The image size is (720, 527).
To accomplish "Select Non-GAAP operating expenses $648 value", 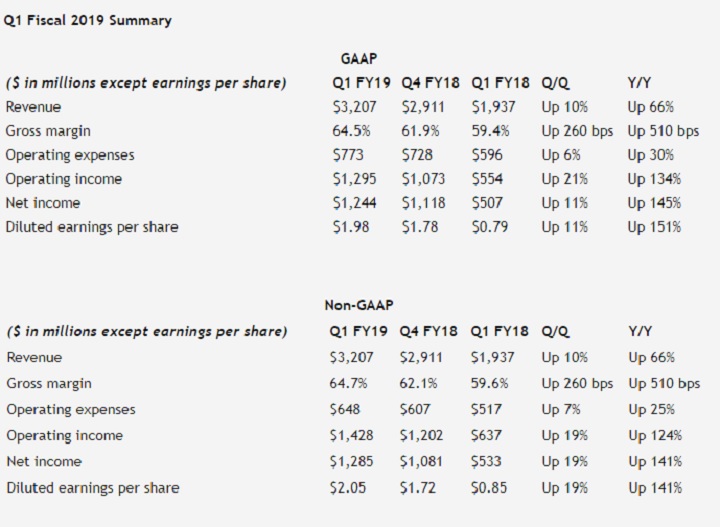I will (347, 409).
